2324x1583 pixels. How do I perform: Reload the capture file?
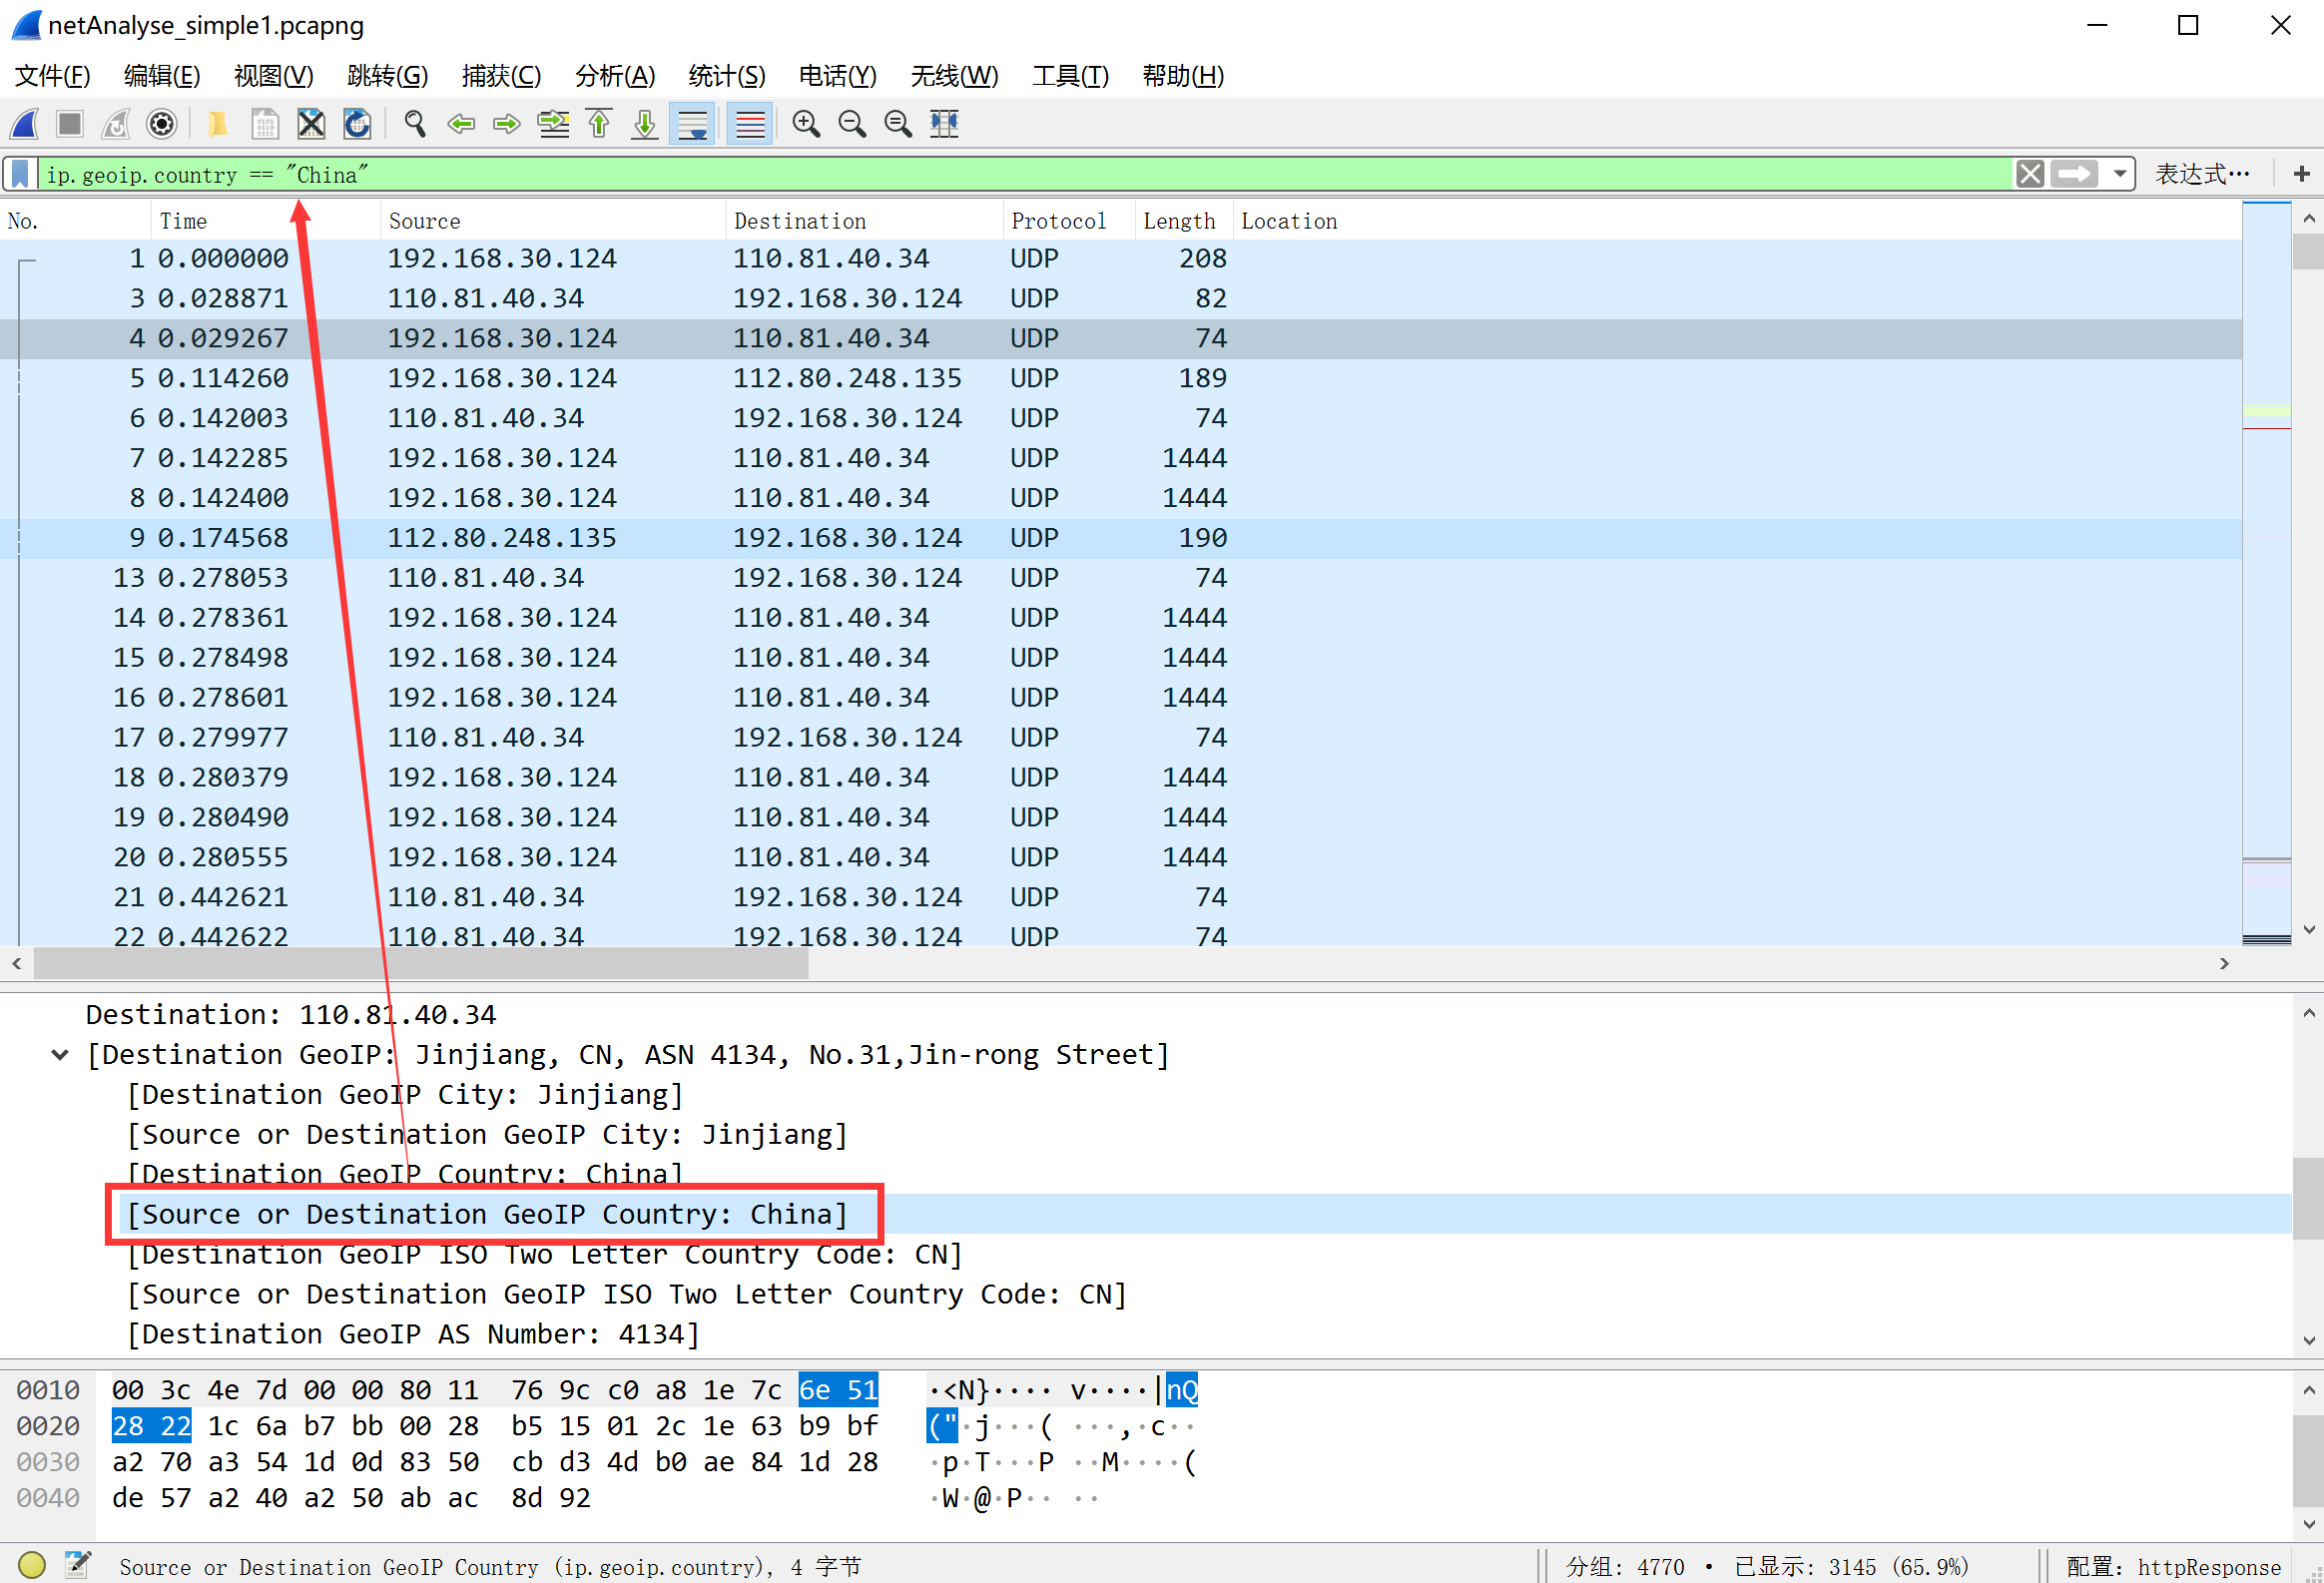pos(357,124)
